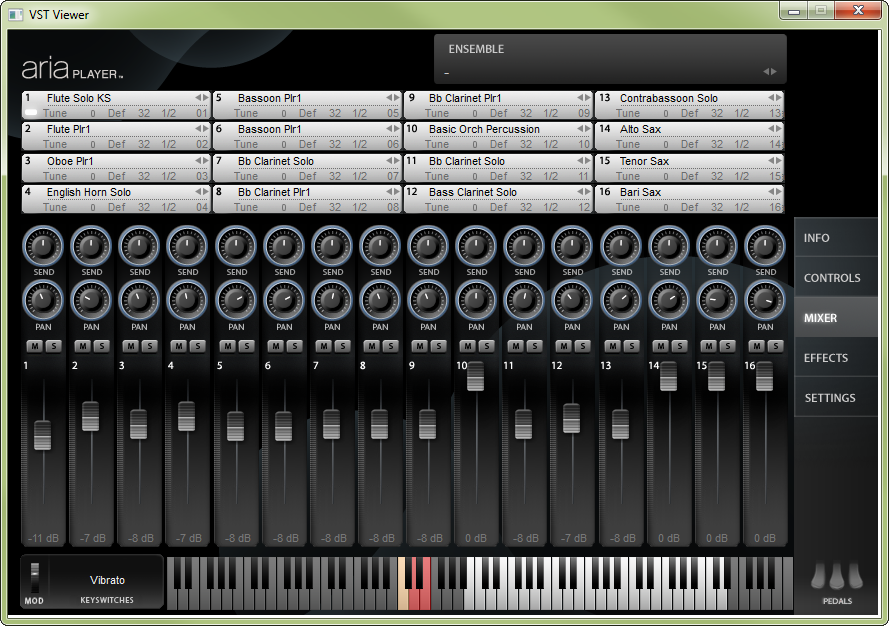This screenshot has width=889, height=626.
Task: Click previous arrow on slot 15 Tenor Sax
Action: (771, 161)
